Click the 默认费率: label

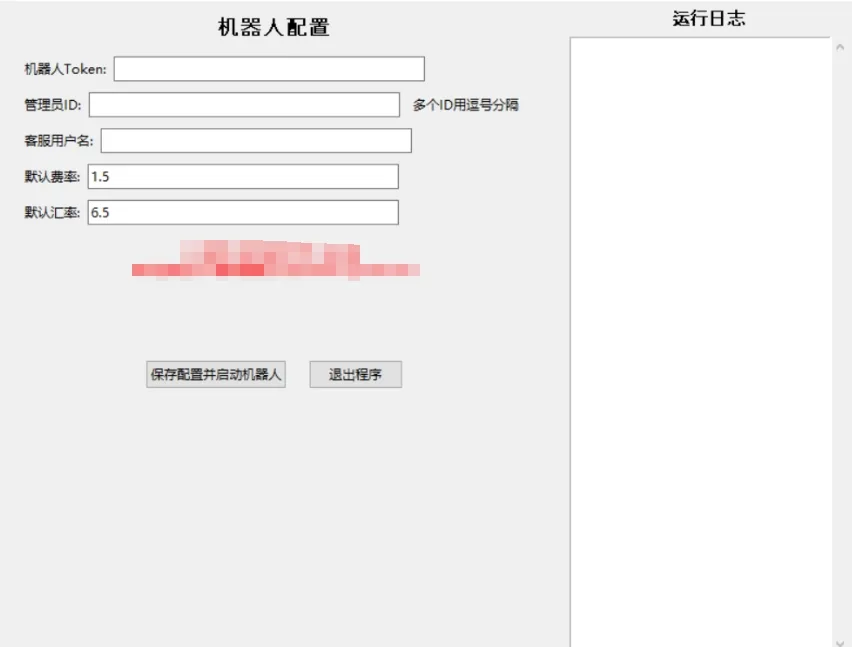point(53,177)
